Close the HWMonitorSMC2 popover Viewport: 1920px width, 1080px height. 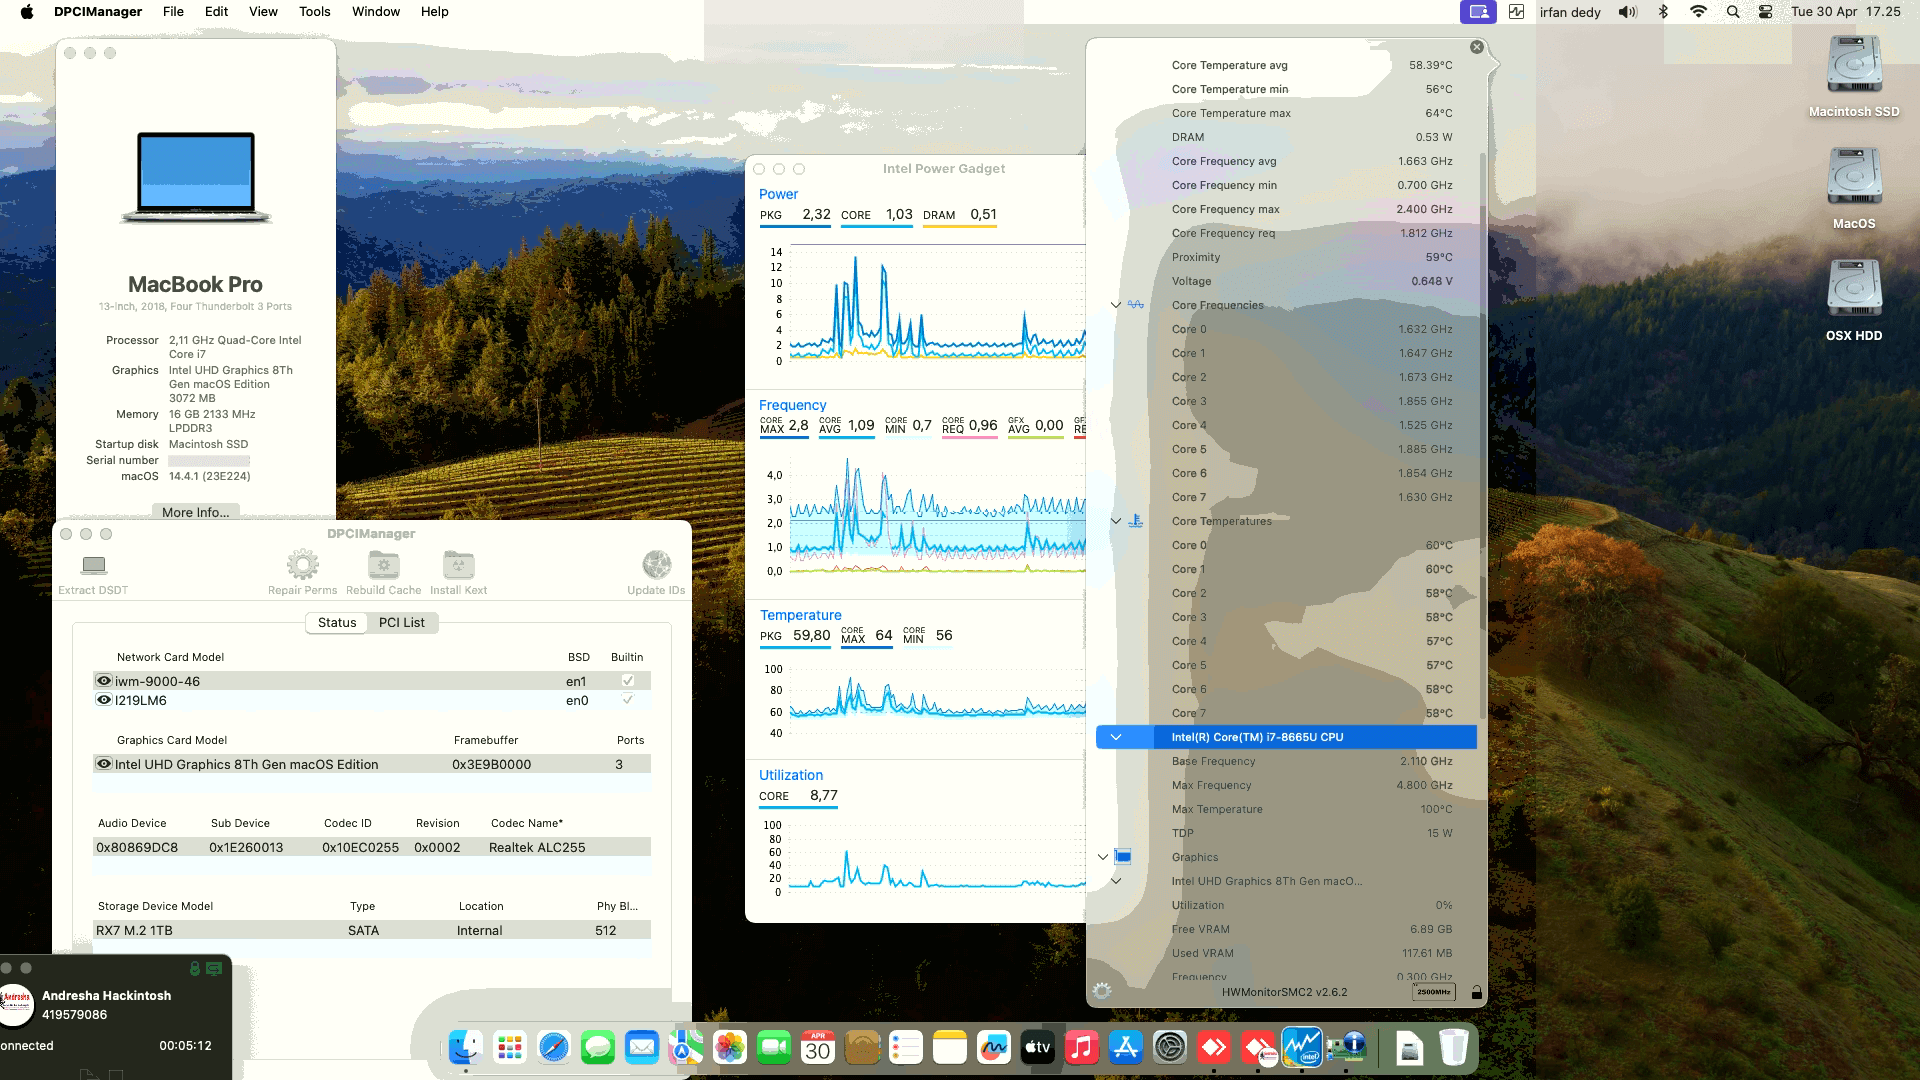tap(1477, 47)
